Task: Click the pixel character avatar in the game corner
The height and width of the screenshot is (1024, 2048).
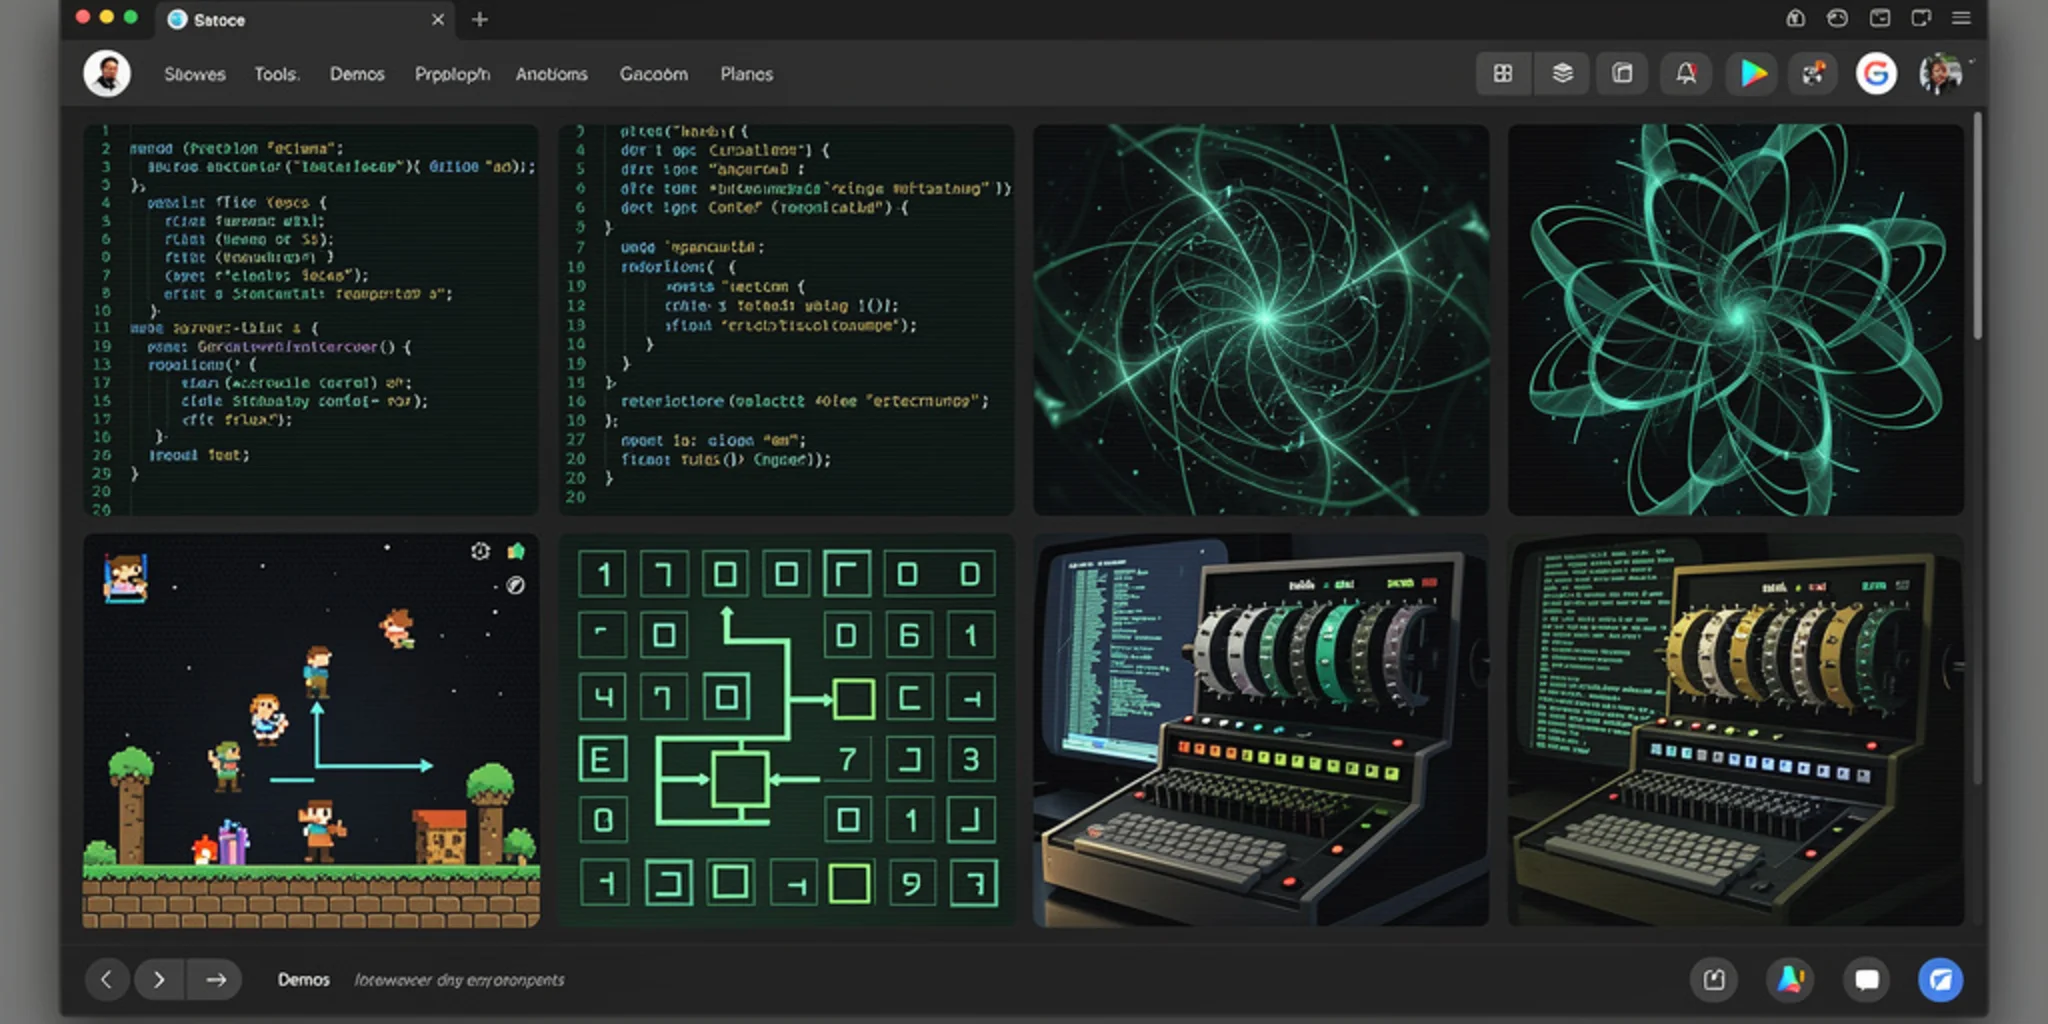Action: [125, 578]
